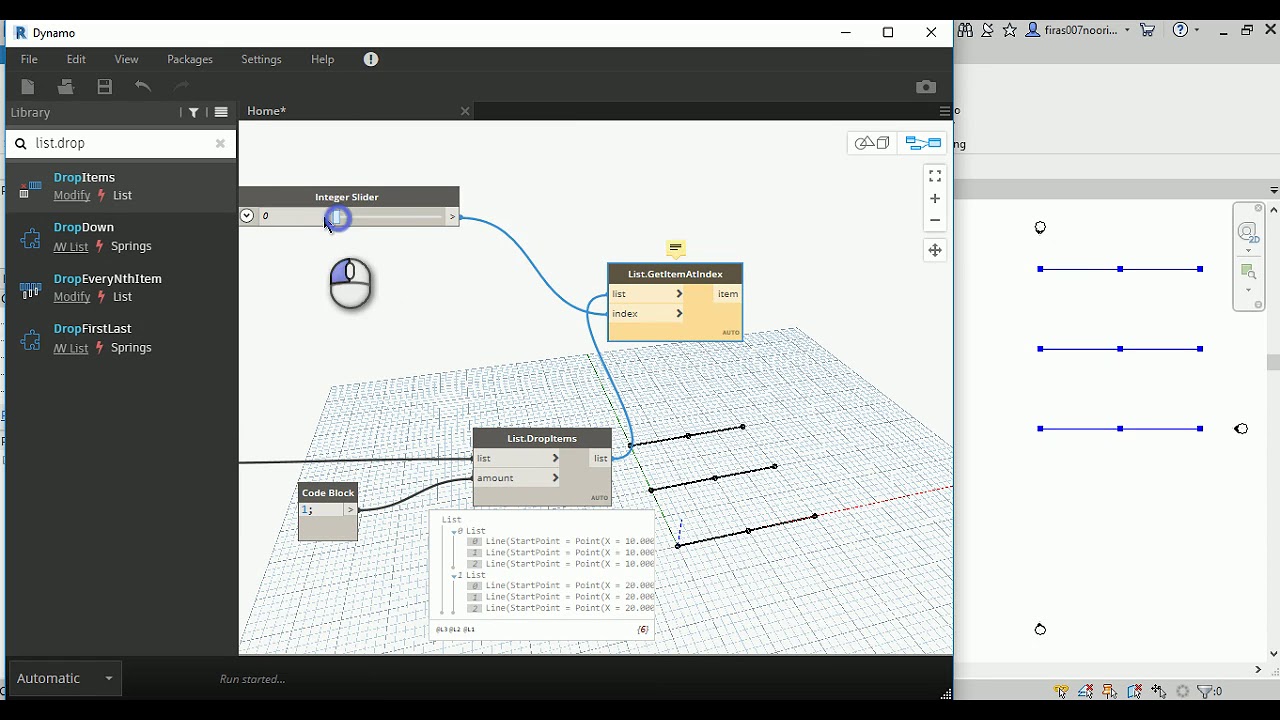This screenshot has height=720, width=1280.
Task: Save the graph with the toolbar disk icon
Action: 104,87
